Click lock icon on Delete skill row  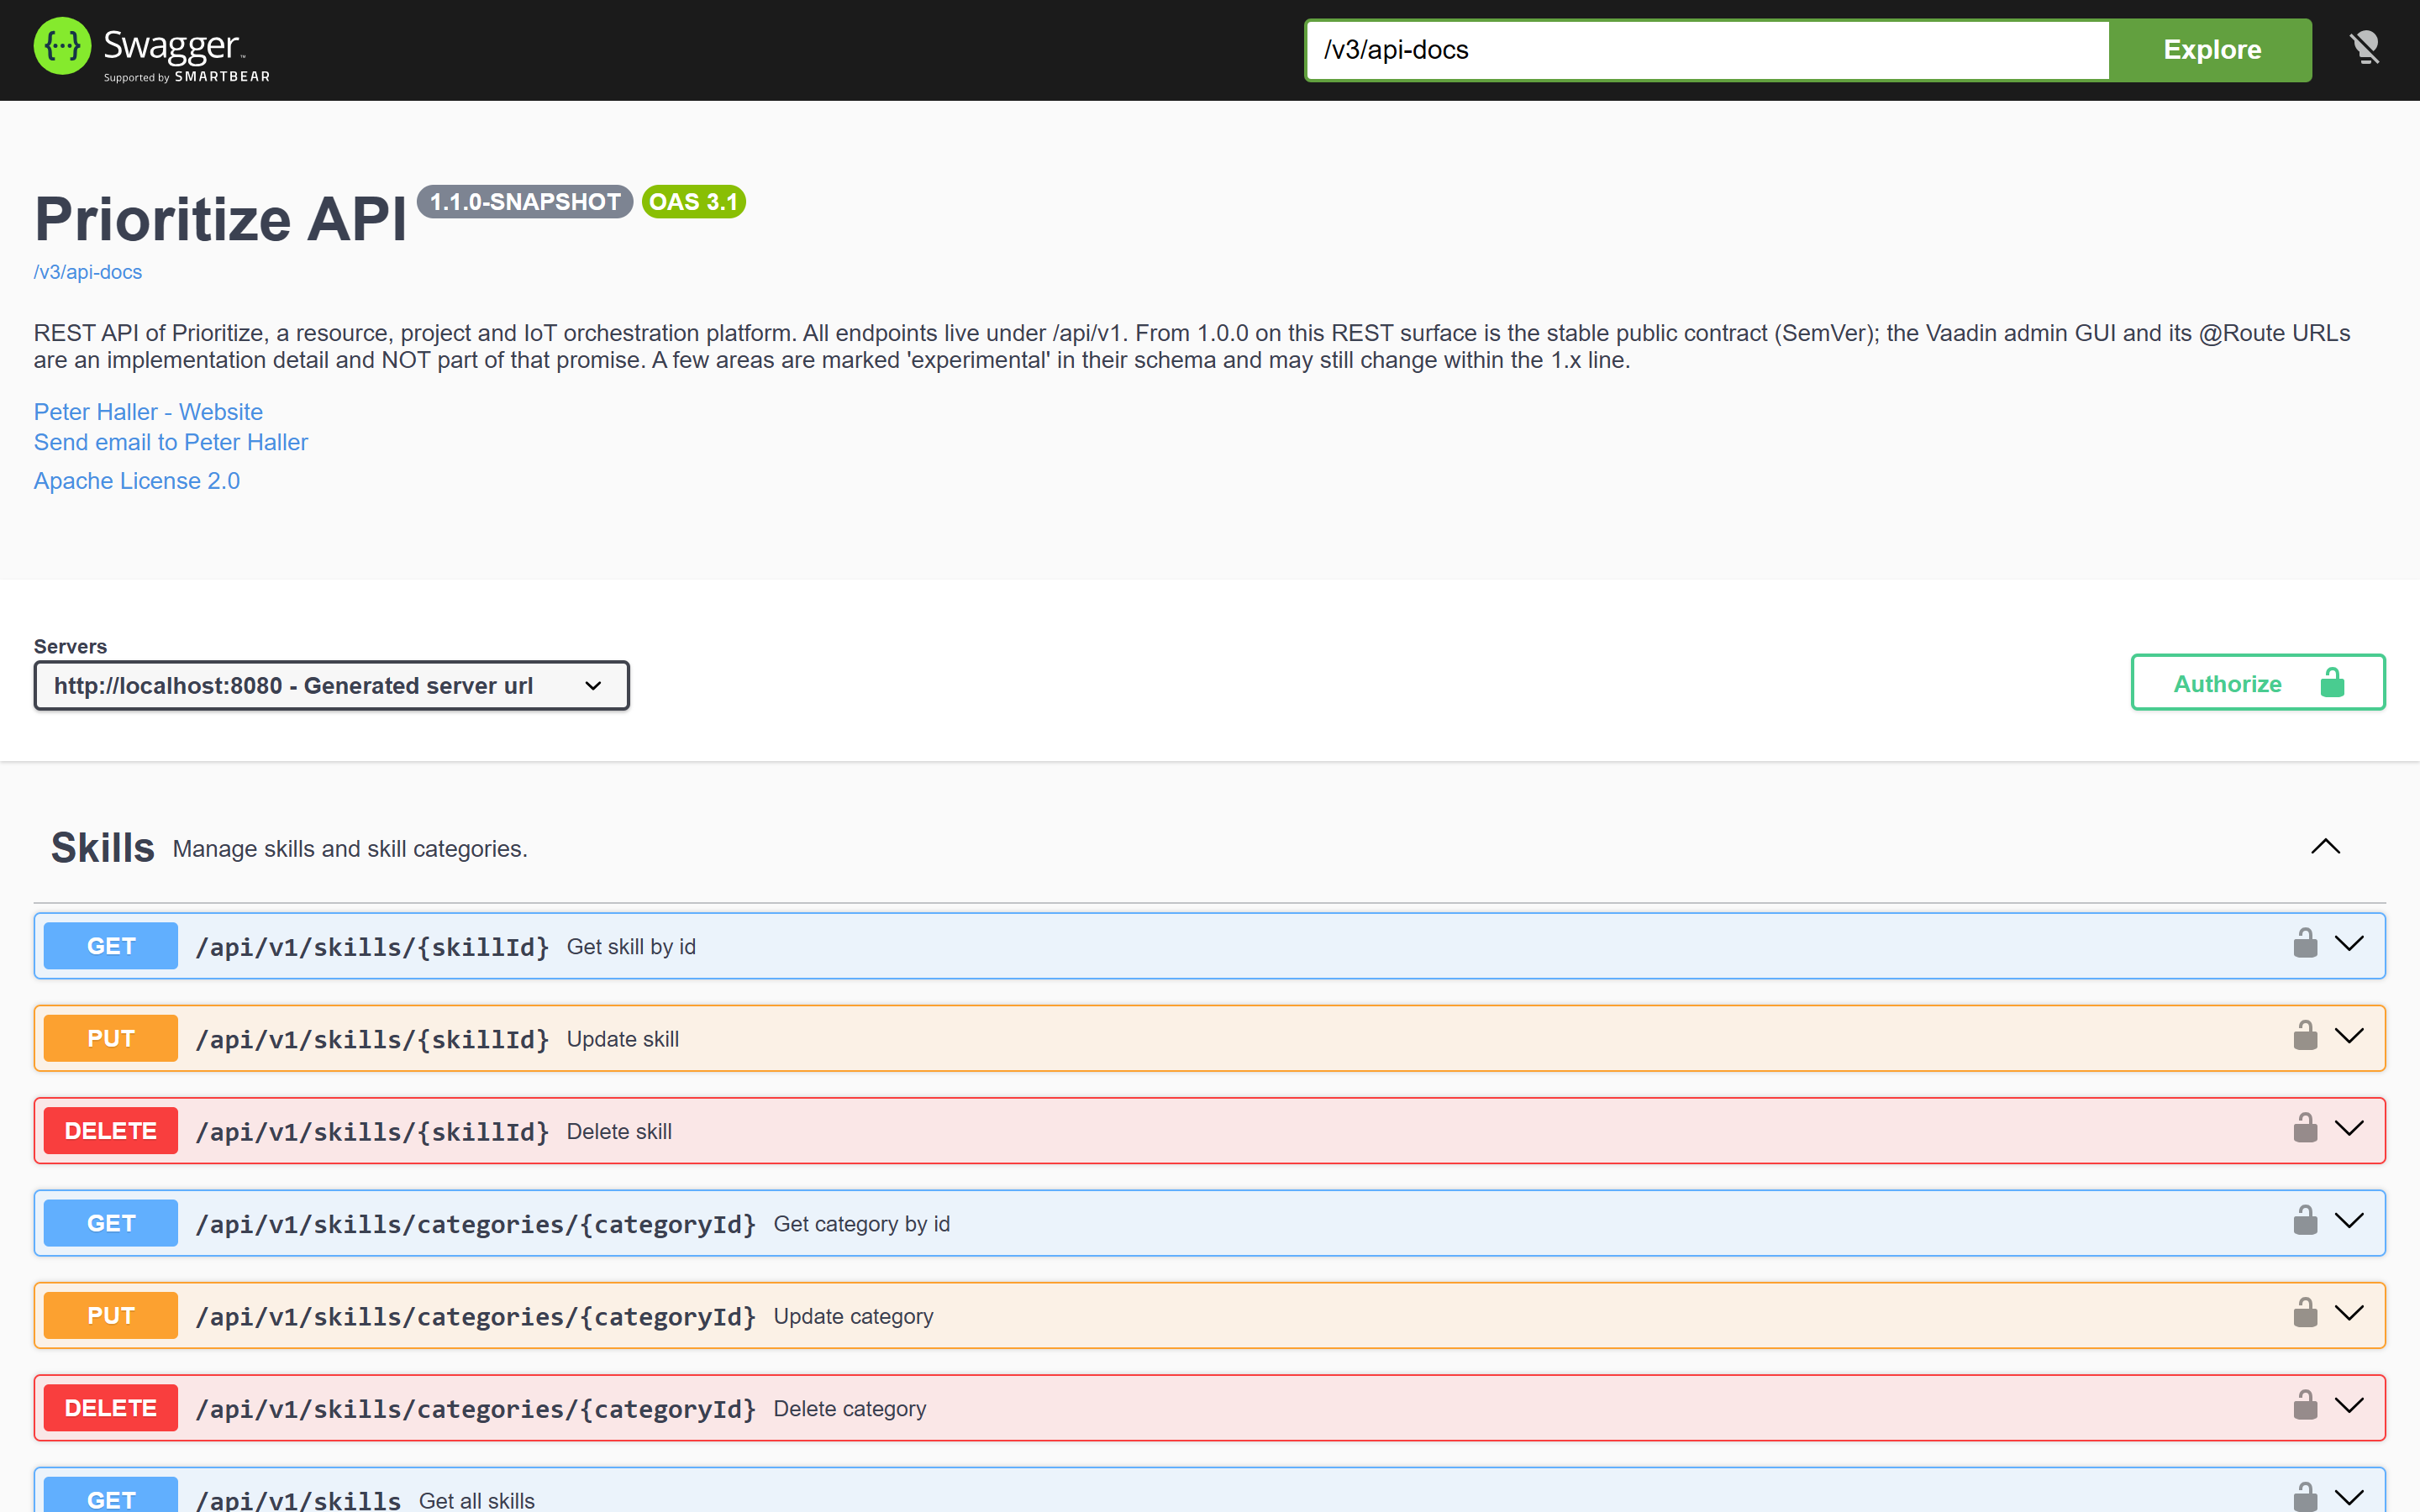2305,1128
